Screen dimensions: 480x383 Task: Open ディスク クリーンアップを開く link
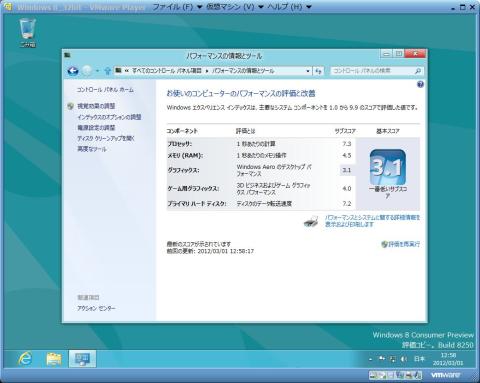tap(106, 138)
